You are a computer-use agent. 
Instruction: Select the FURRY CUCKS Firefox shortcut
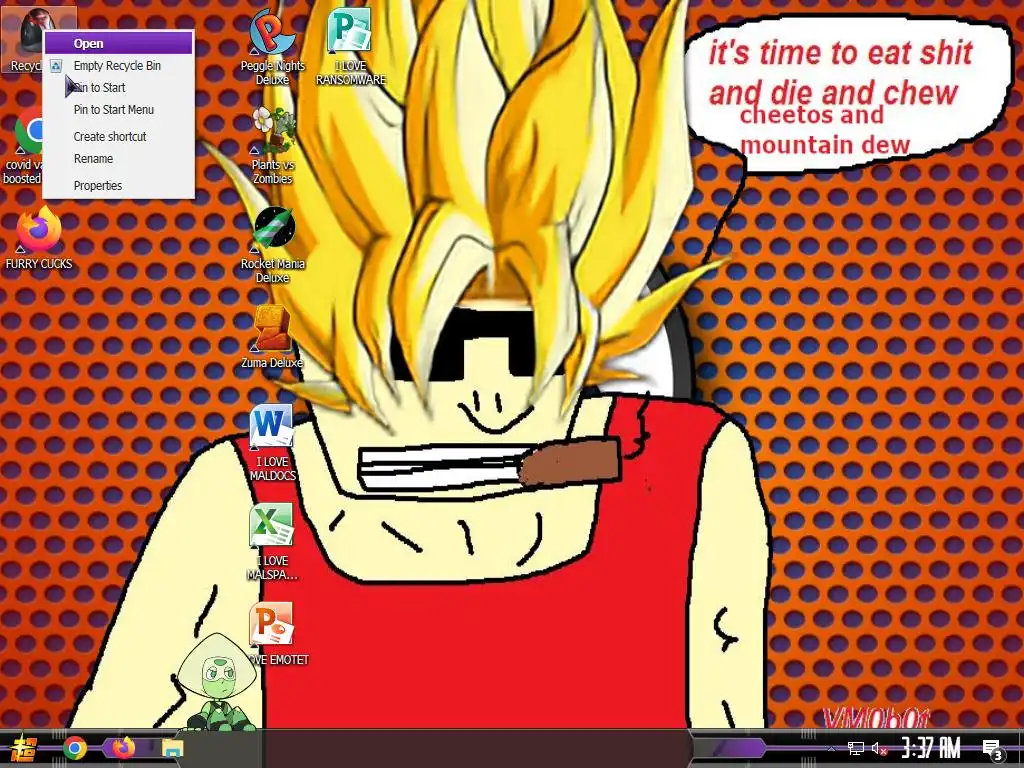coord(39,237)
